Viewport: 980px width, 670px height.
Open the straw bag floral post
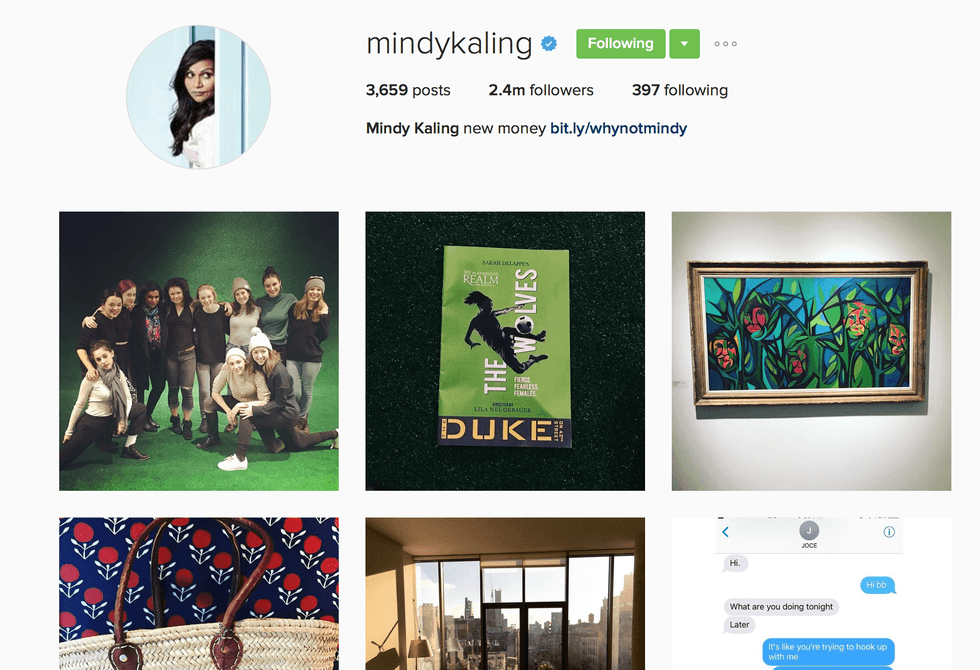click(x=199, y=594)
